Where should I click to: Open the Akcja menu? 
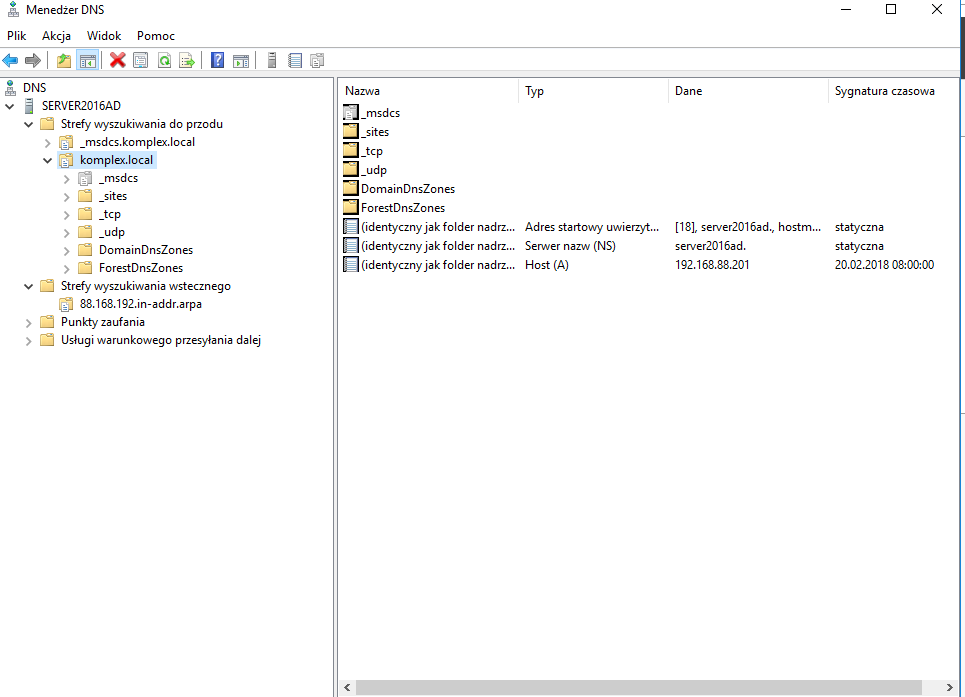point(57,36)
